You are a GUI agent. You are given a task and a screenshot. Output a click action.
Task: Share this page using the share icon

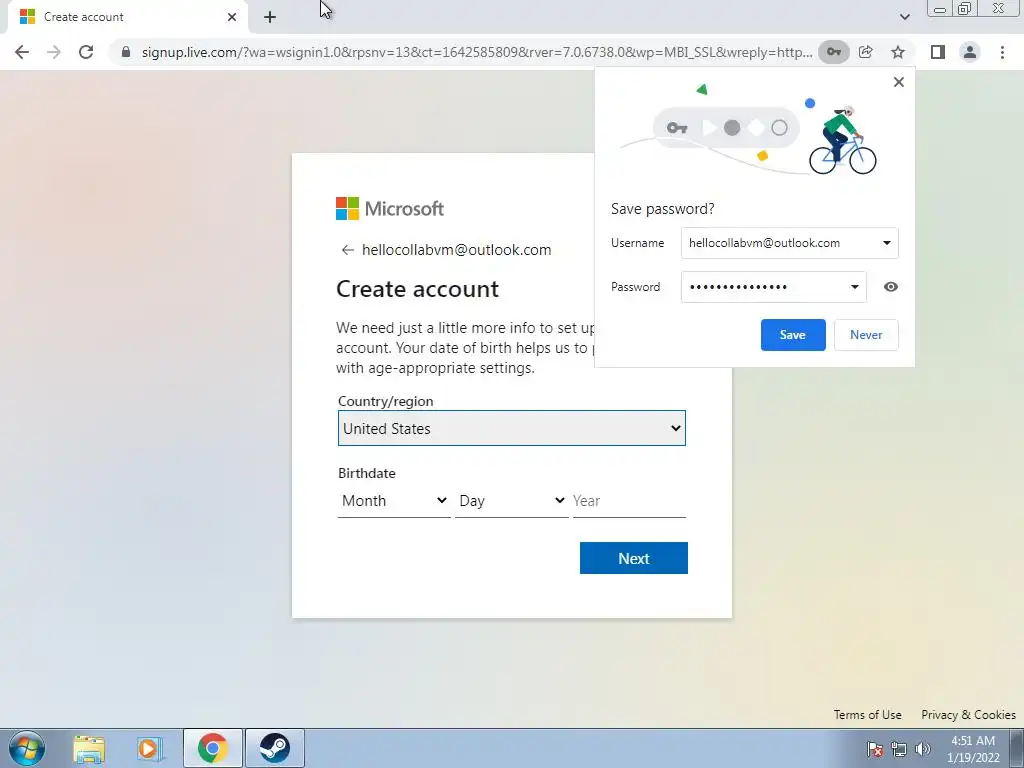pyautogui.click(x=866, y=52)
